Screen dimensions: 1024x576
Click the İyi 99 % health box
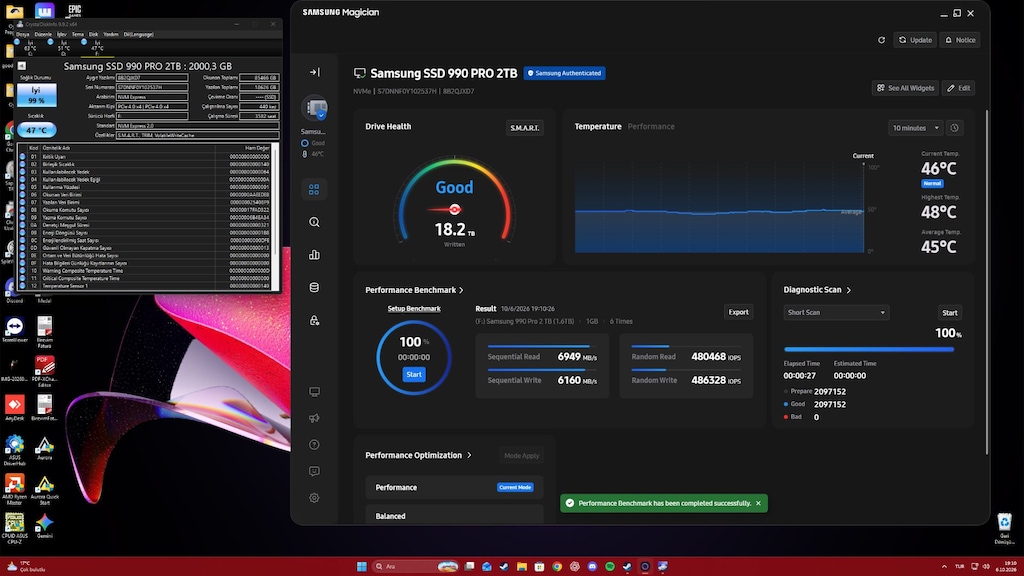(x=37, y=95)
